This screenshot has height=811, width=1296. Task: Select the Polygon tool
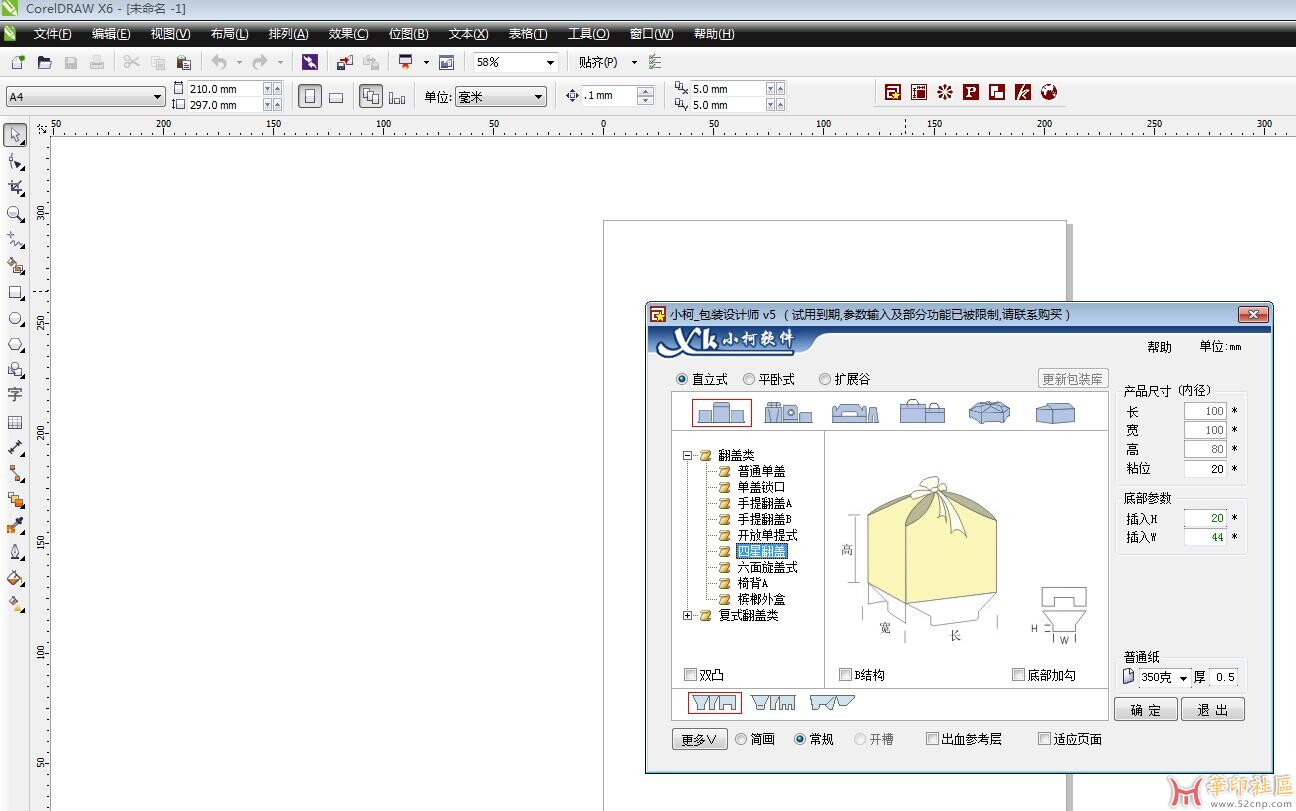[15, 344]
